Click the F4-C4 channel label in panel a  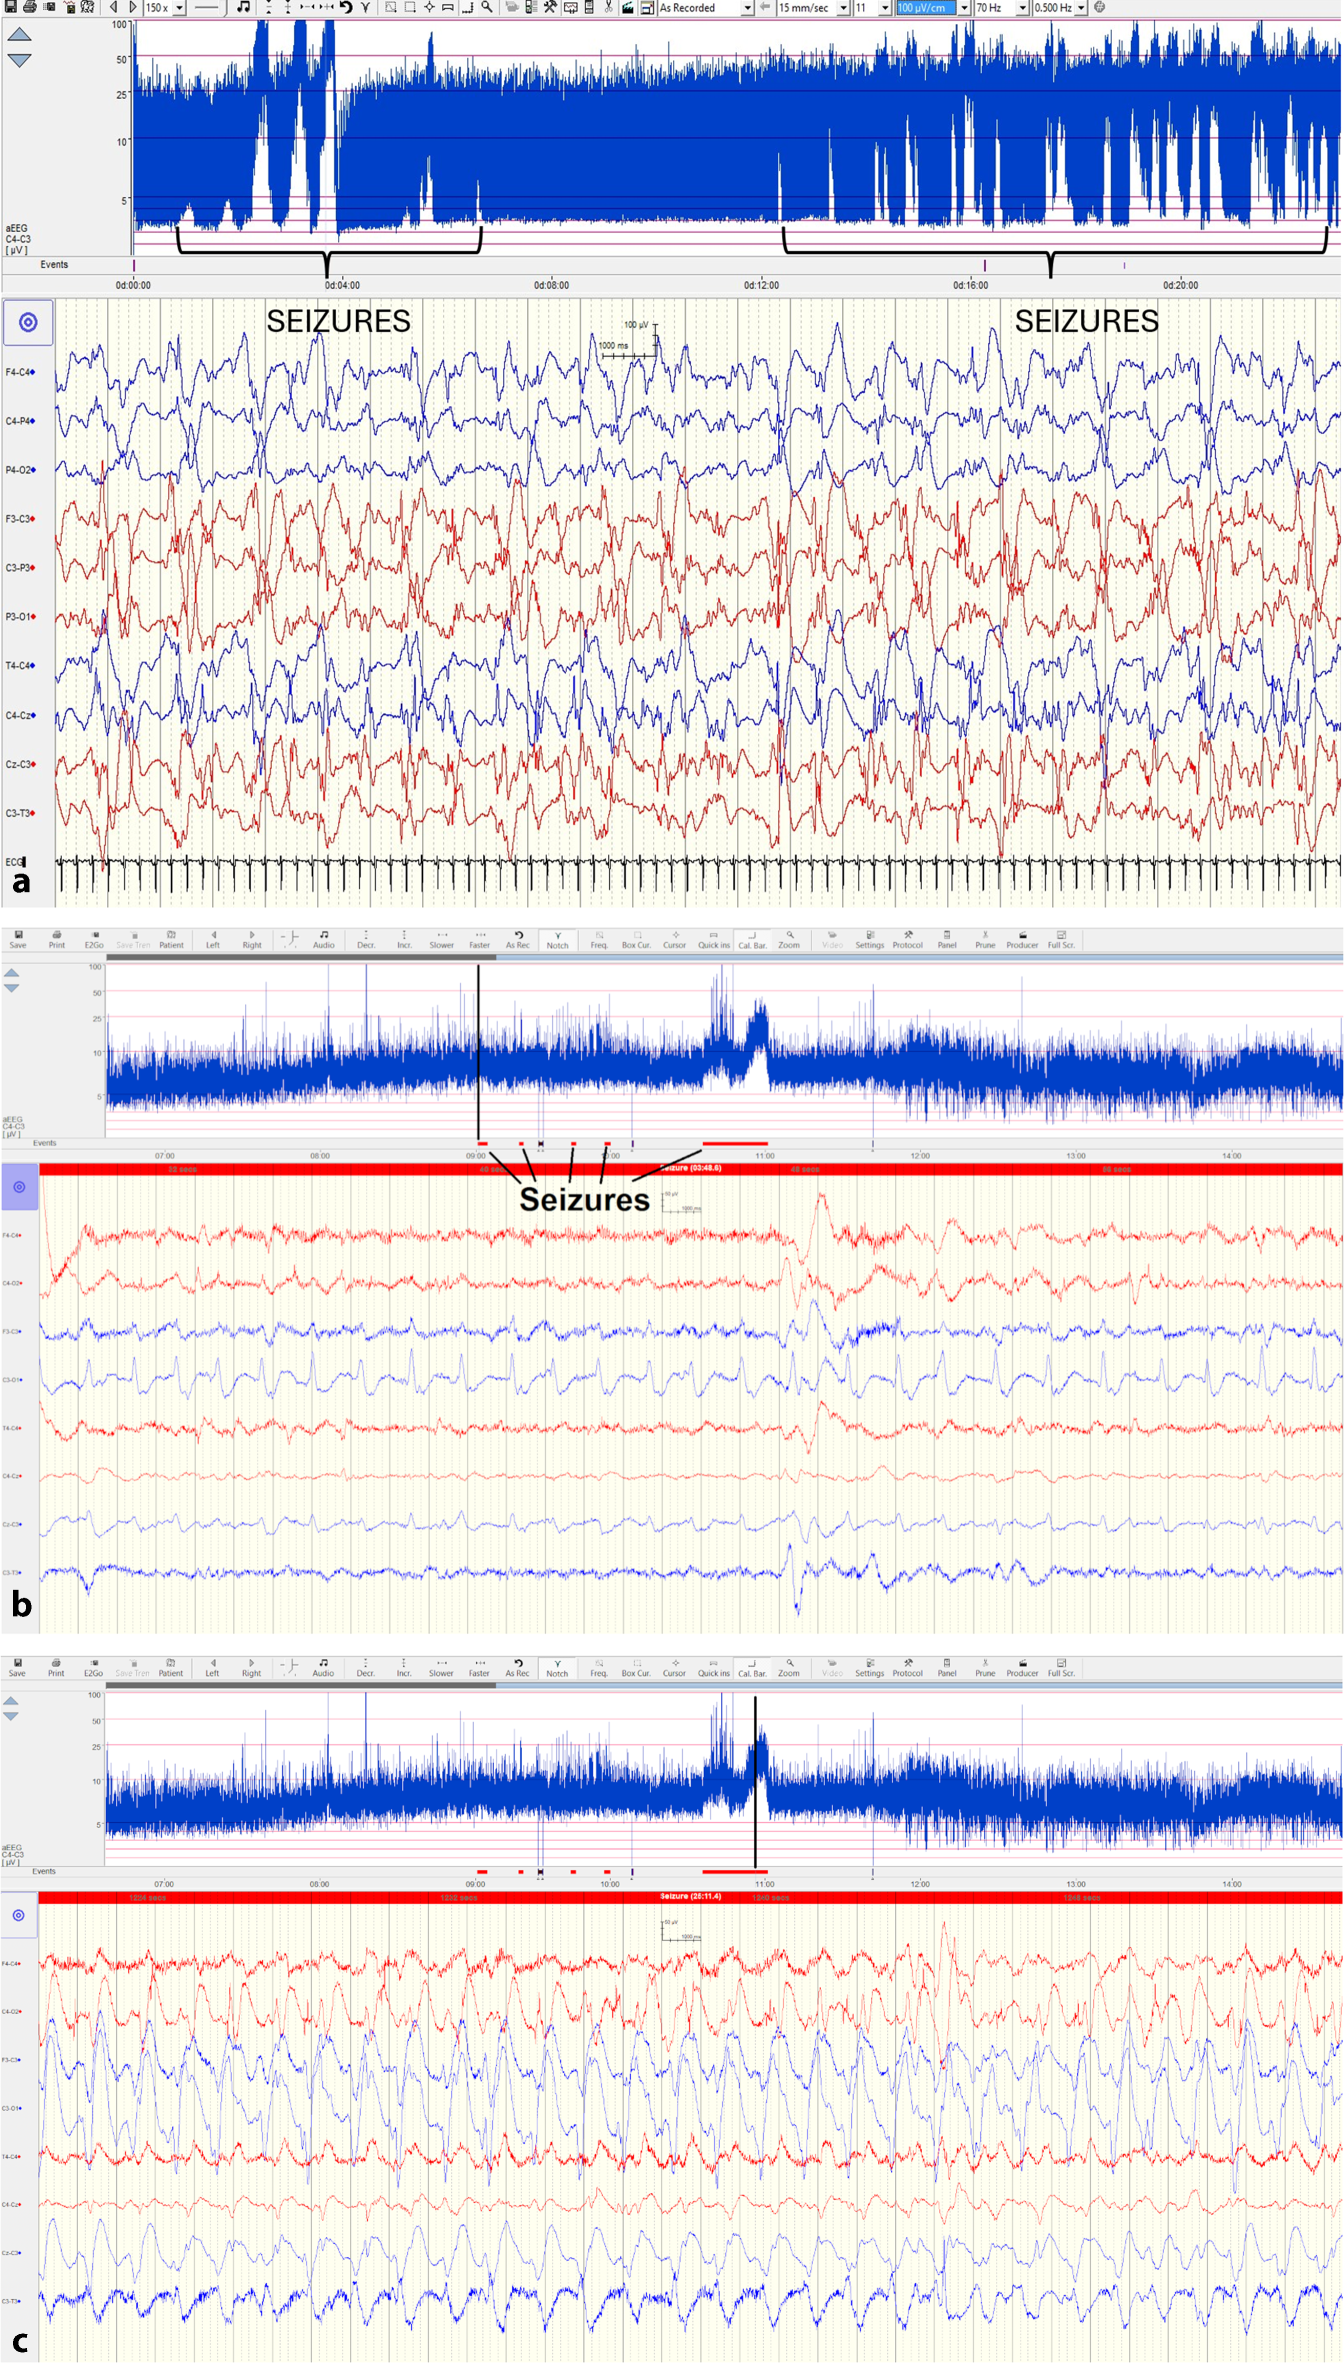pyautogui.click(x=20, y=372)
